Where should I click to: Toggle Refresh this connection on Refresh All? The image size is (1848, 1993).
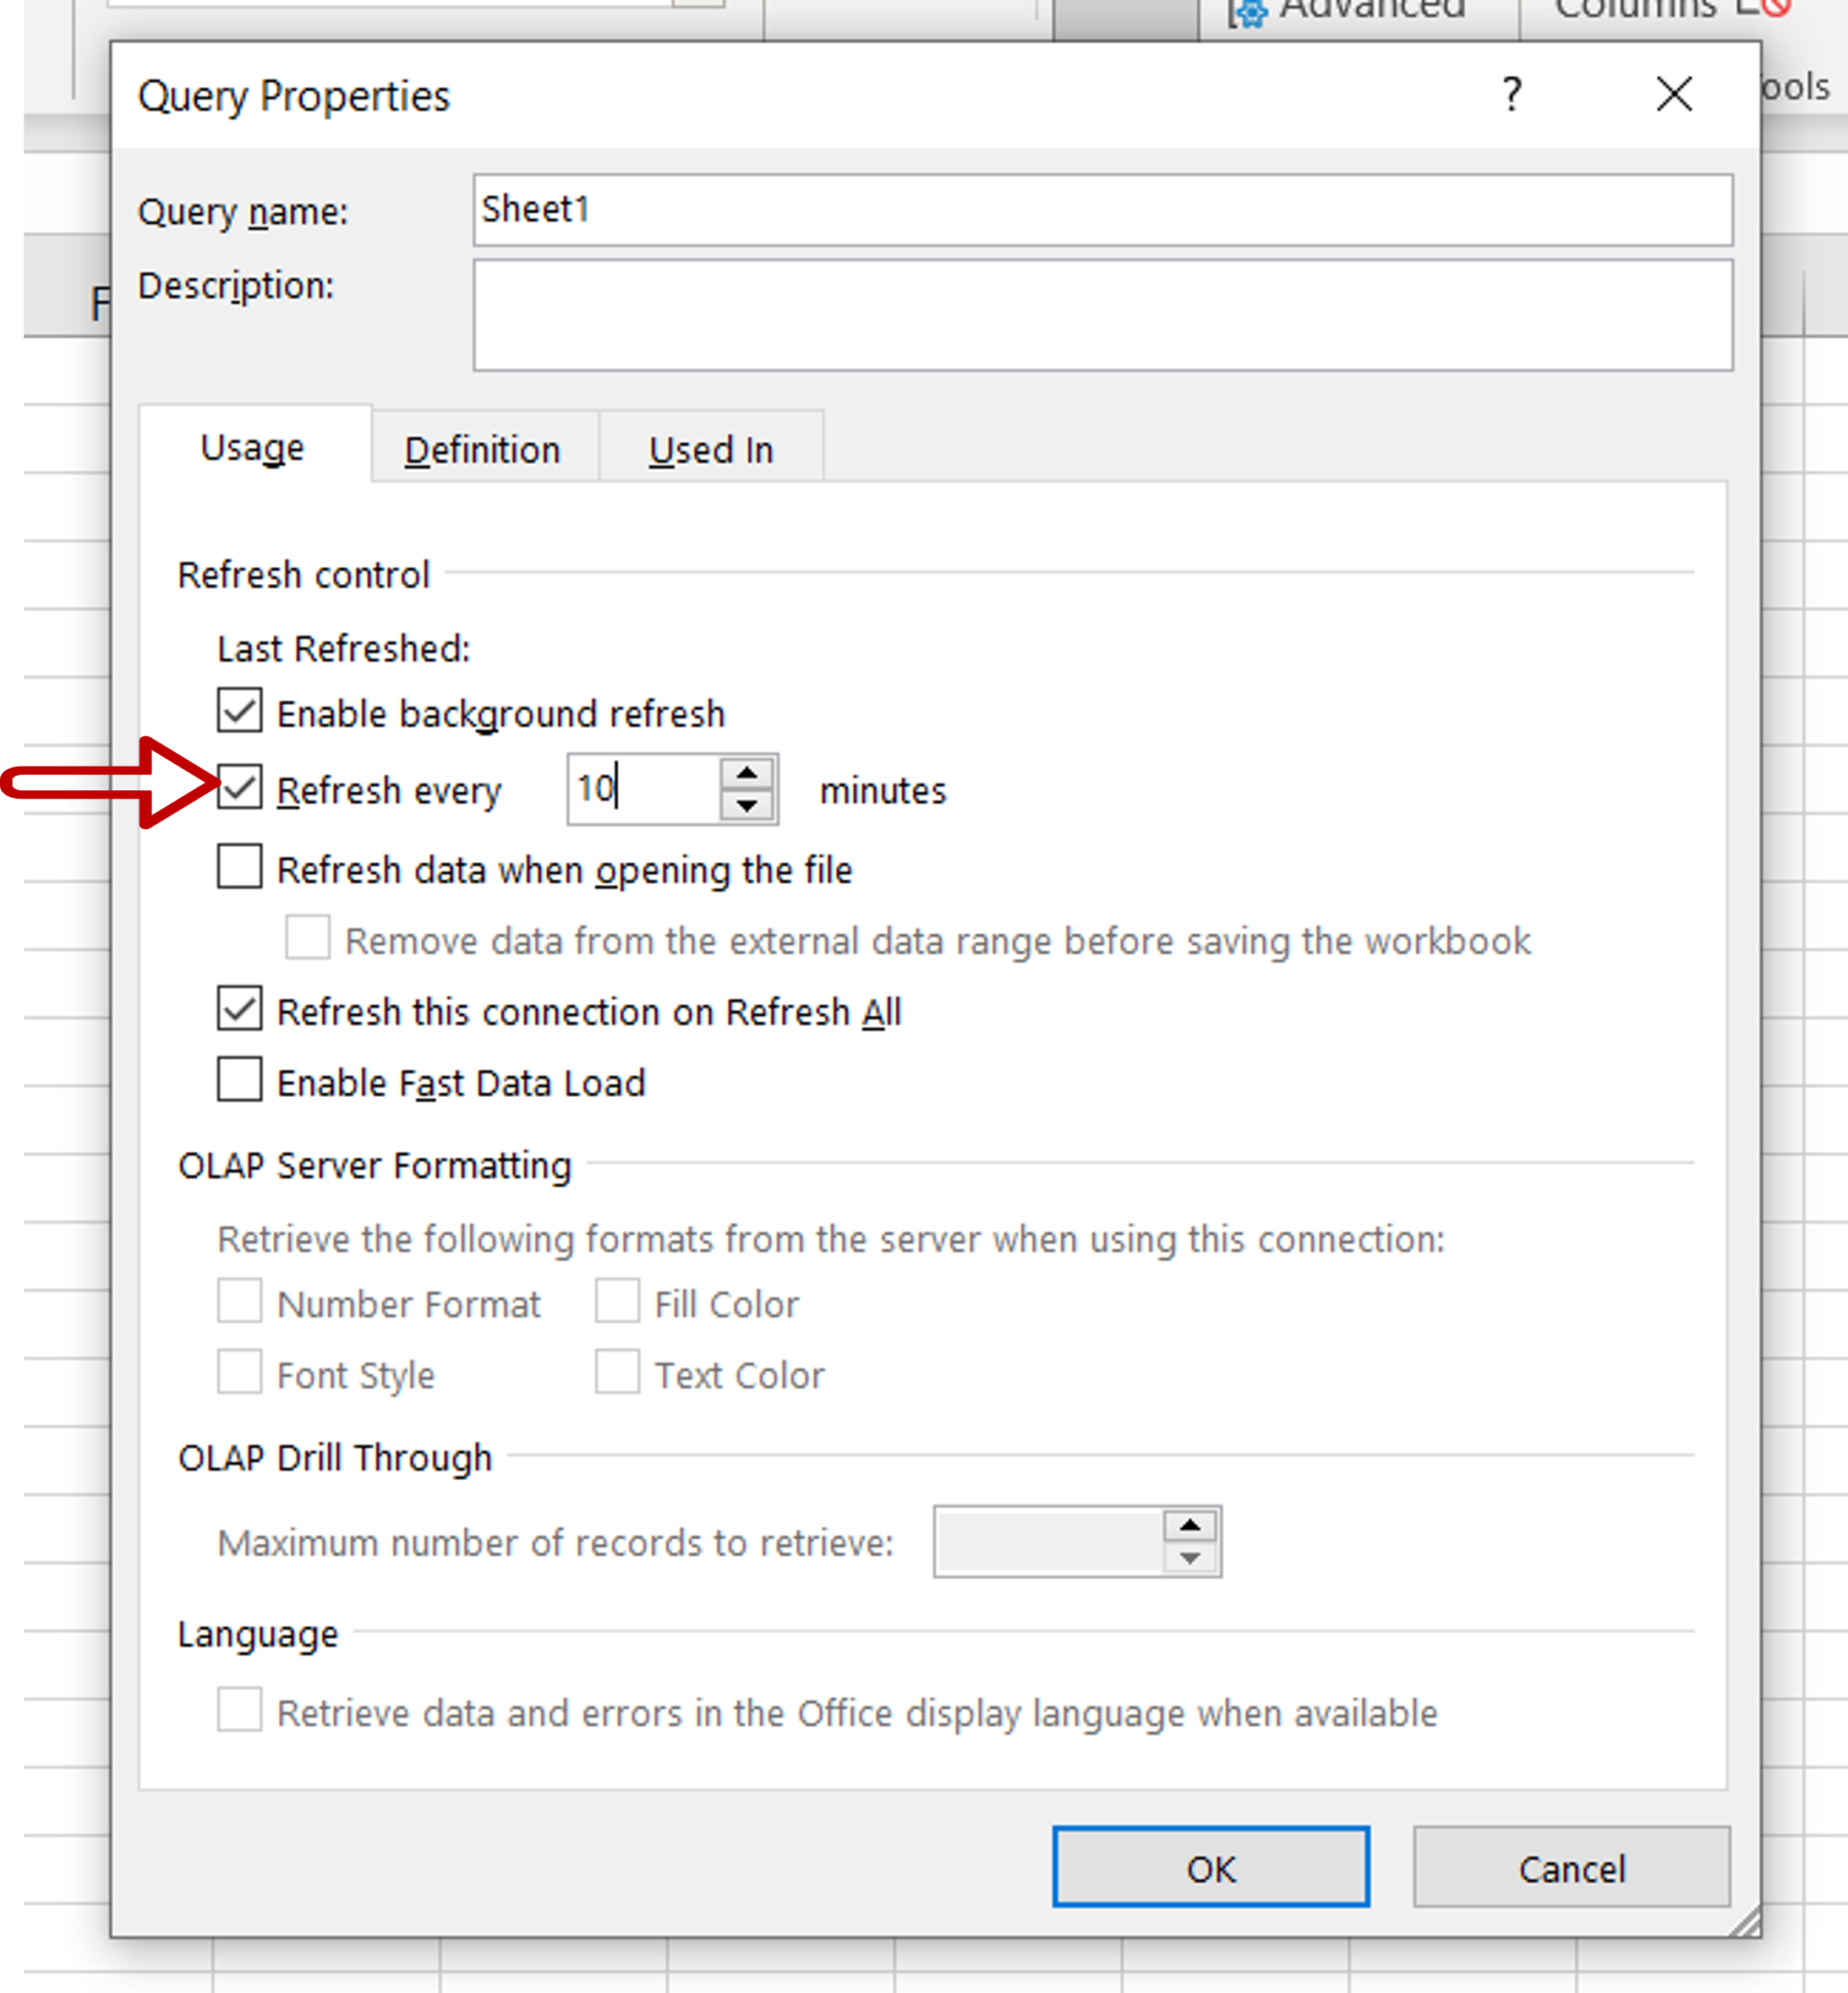(x=240, y=1010)
